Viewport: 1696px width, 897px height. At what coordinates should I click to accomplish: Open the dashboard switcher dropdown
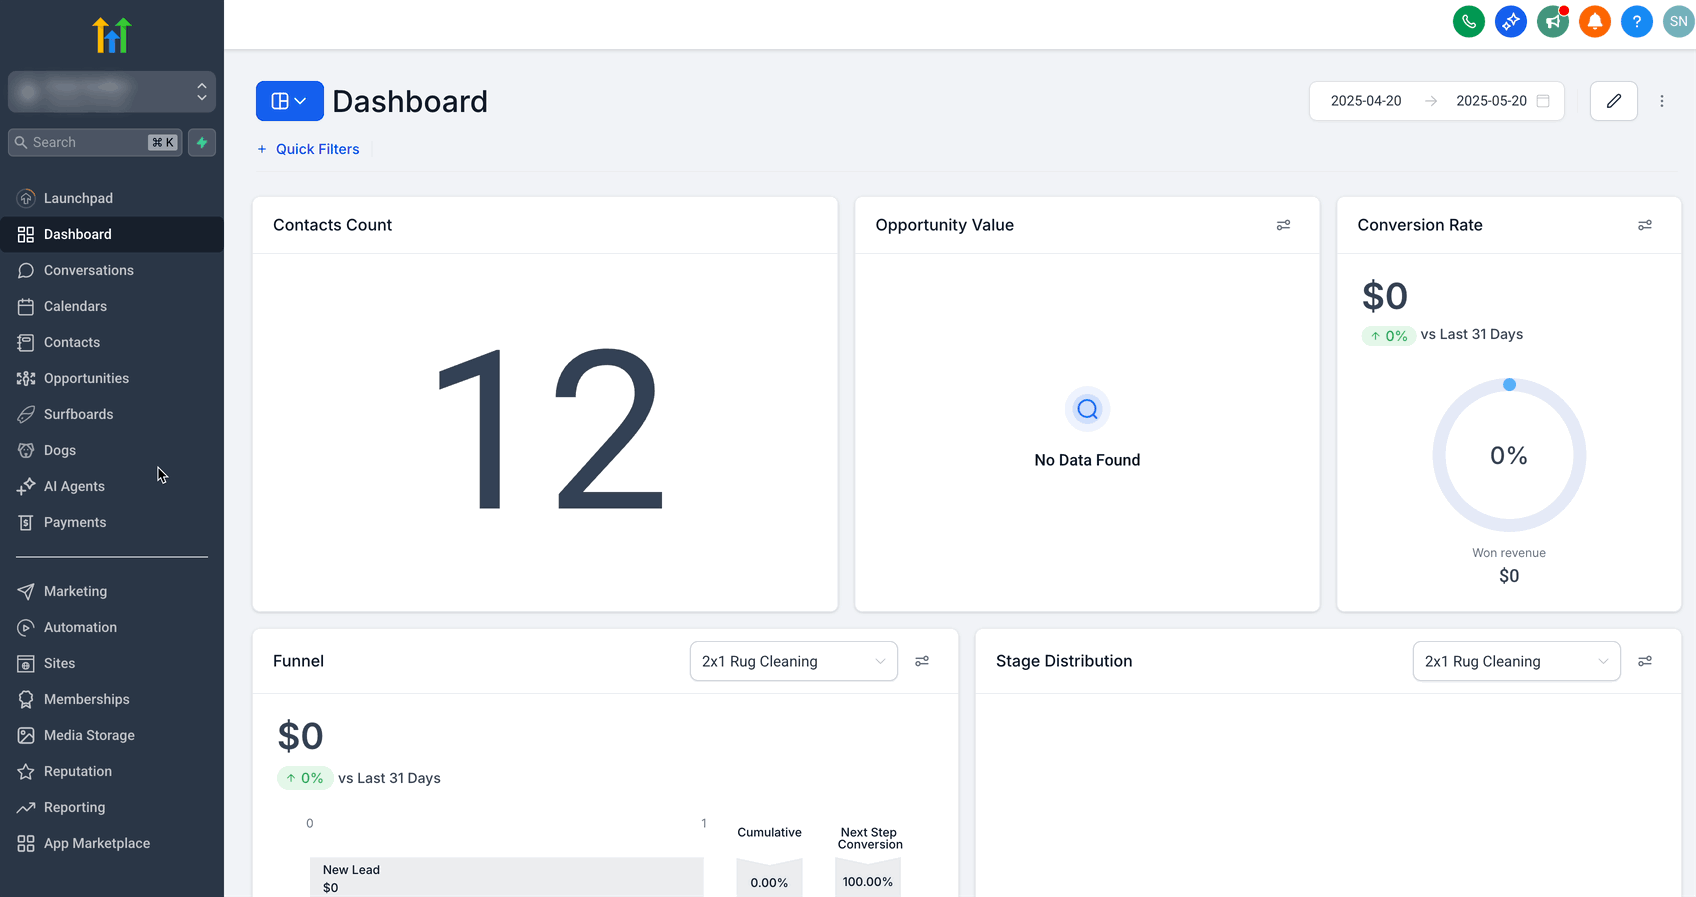pos(289,101)
